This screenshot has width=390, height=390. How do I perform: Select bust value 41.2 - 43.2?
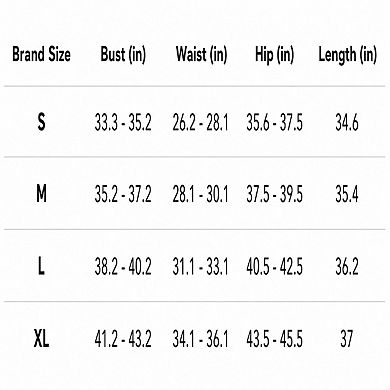(123, 339)
